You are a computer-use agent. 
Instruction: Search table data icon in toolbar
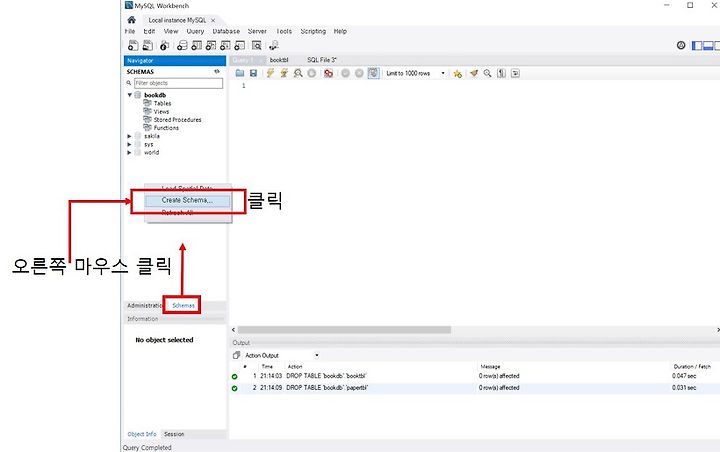point(257,45)
